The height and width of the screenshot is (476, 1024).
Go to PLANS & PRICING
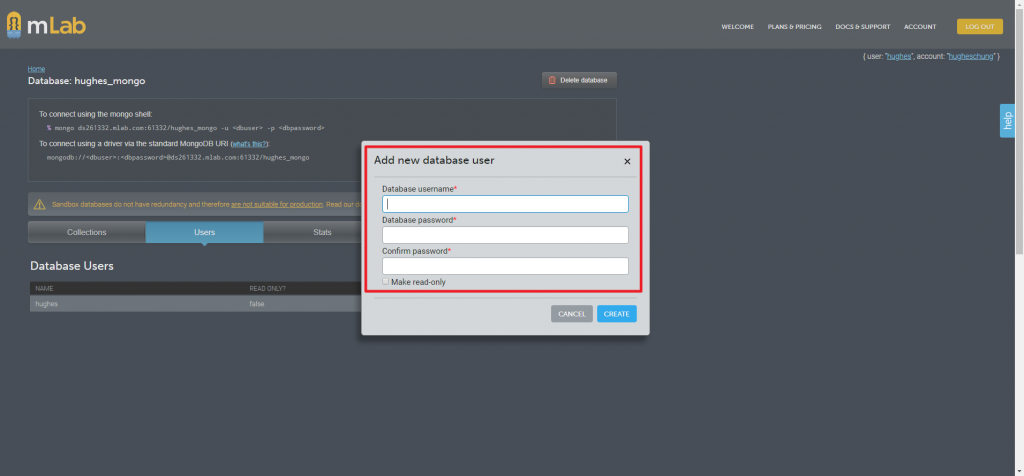[x=795, y=27]
